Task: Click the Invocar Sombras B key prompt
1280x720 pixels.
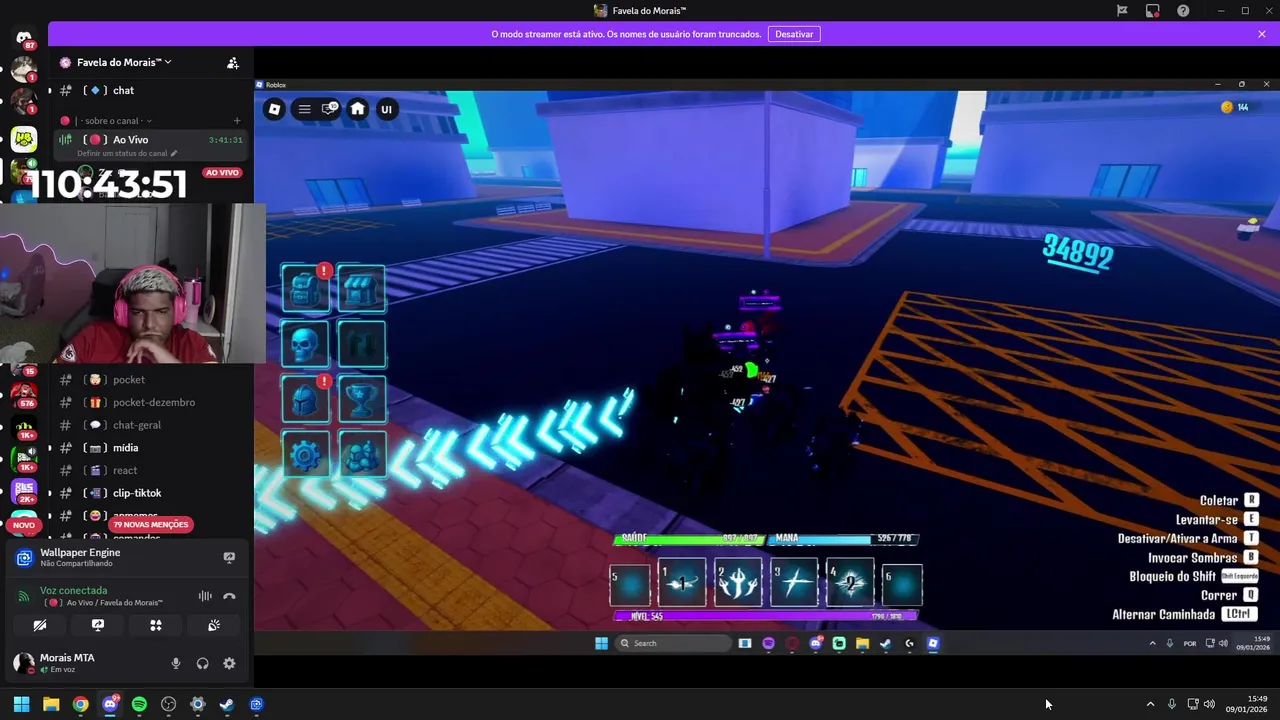Action: [x=1203, y=558]
